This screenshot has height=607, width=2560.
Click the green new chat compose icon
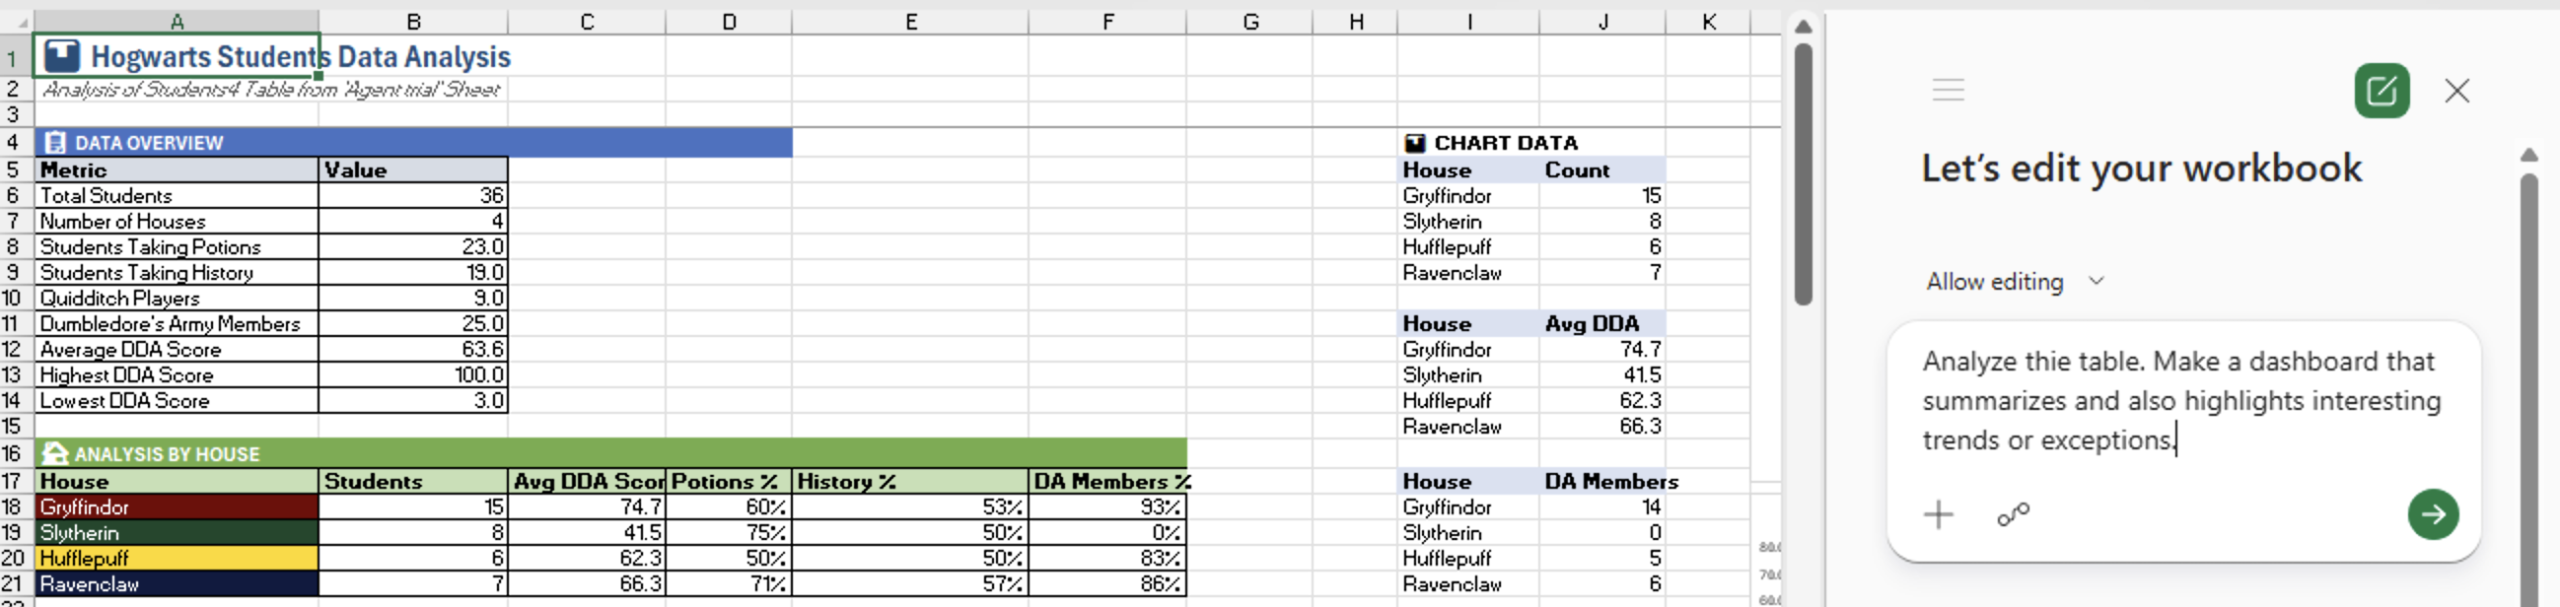coord(2381,91)
